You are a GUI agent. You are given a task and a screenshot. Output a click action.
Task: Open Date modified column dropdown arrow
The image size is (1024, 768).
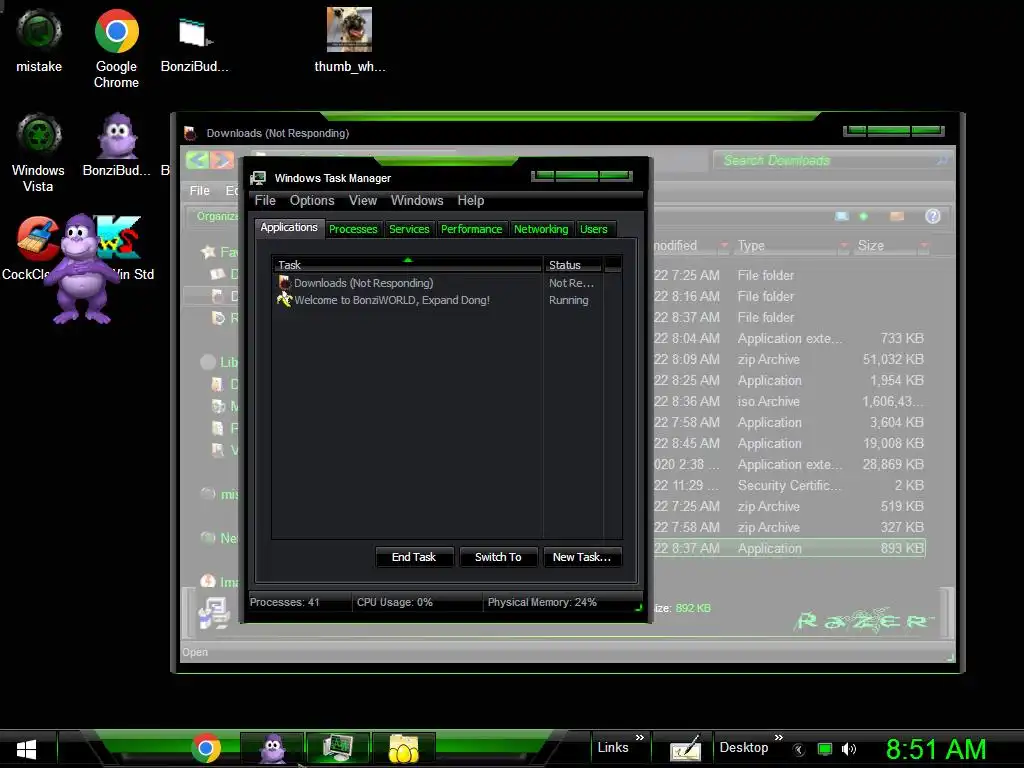[724, 246]
